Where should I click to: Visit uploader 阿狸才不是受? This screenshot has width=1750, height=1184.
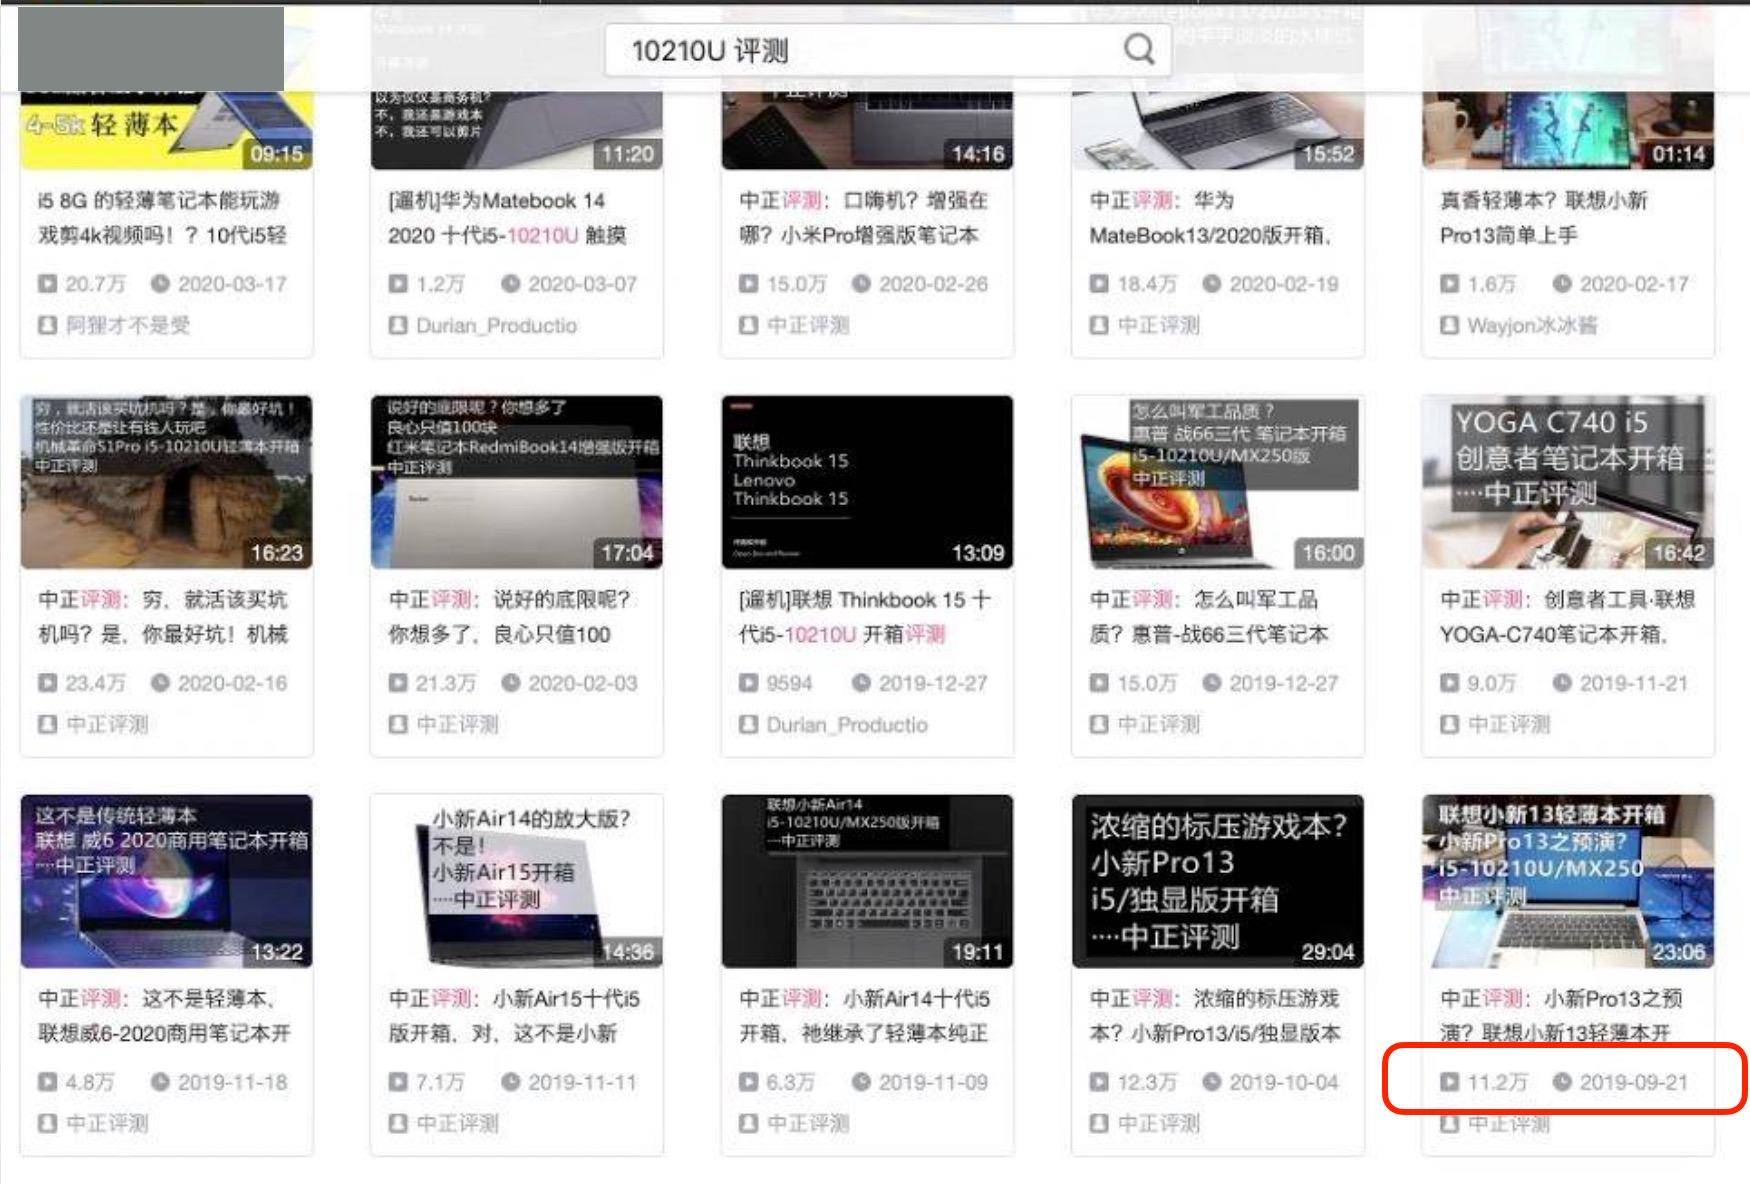[x=128, y=325]
